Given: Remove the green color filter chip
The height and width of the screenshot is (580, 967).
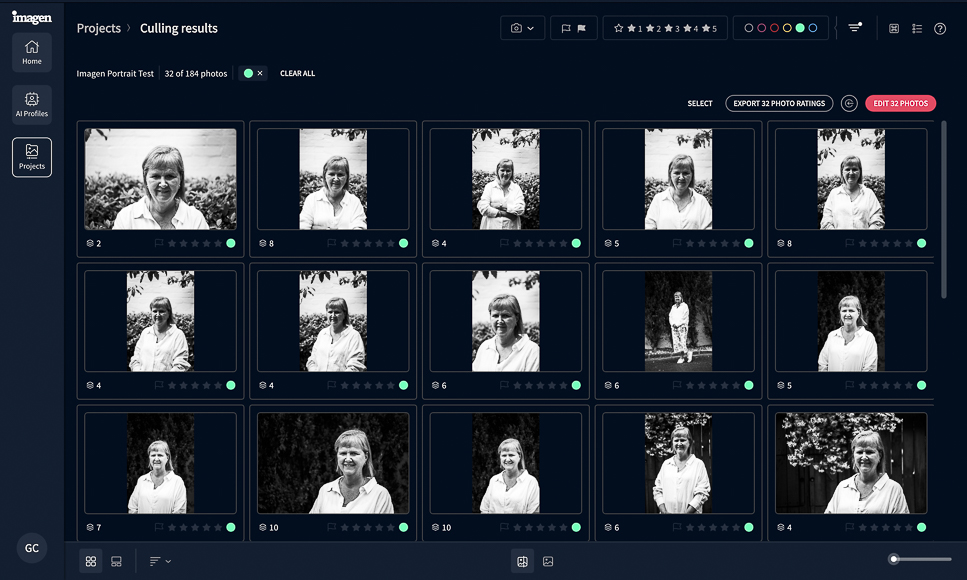Looking at the screenshot, I should point(260,74).
